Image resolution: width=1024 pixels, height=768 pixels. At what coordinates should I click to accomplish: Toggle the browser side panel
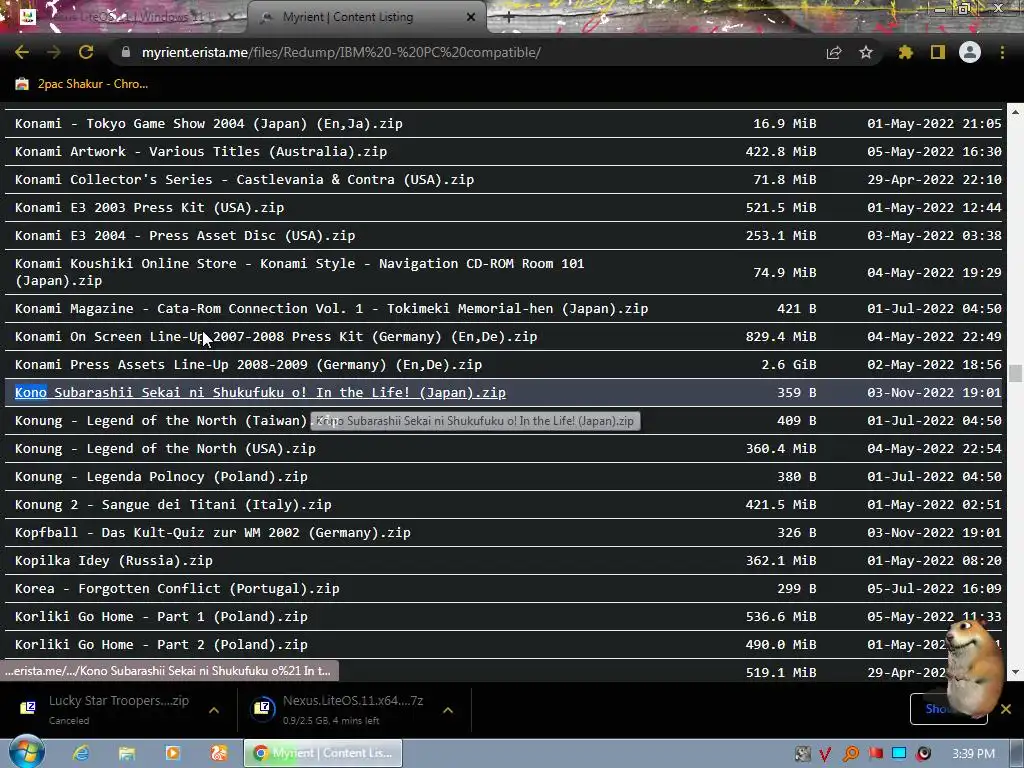coord(938,52)
